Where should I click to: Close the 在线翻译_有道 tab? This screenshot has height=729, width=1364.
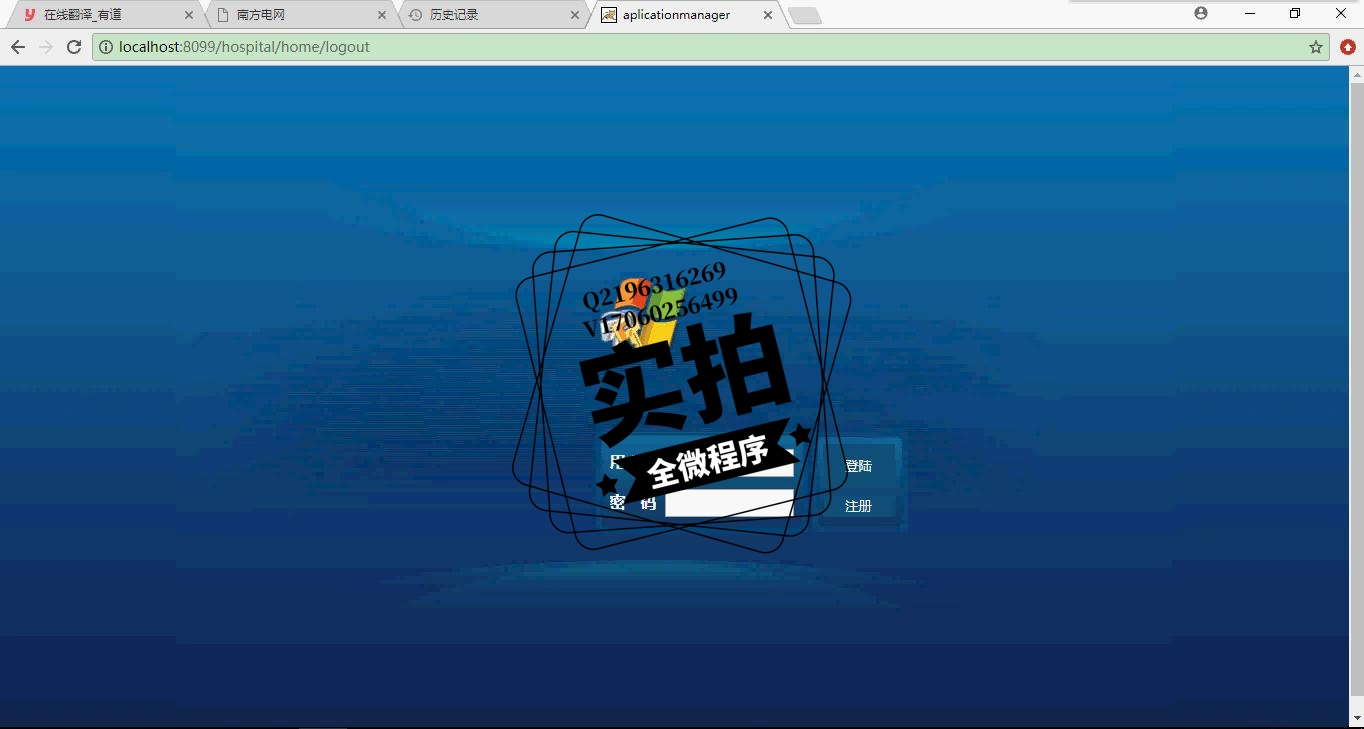click(189, 15)
